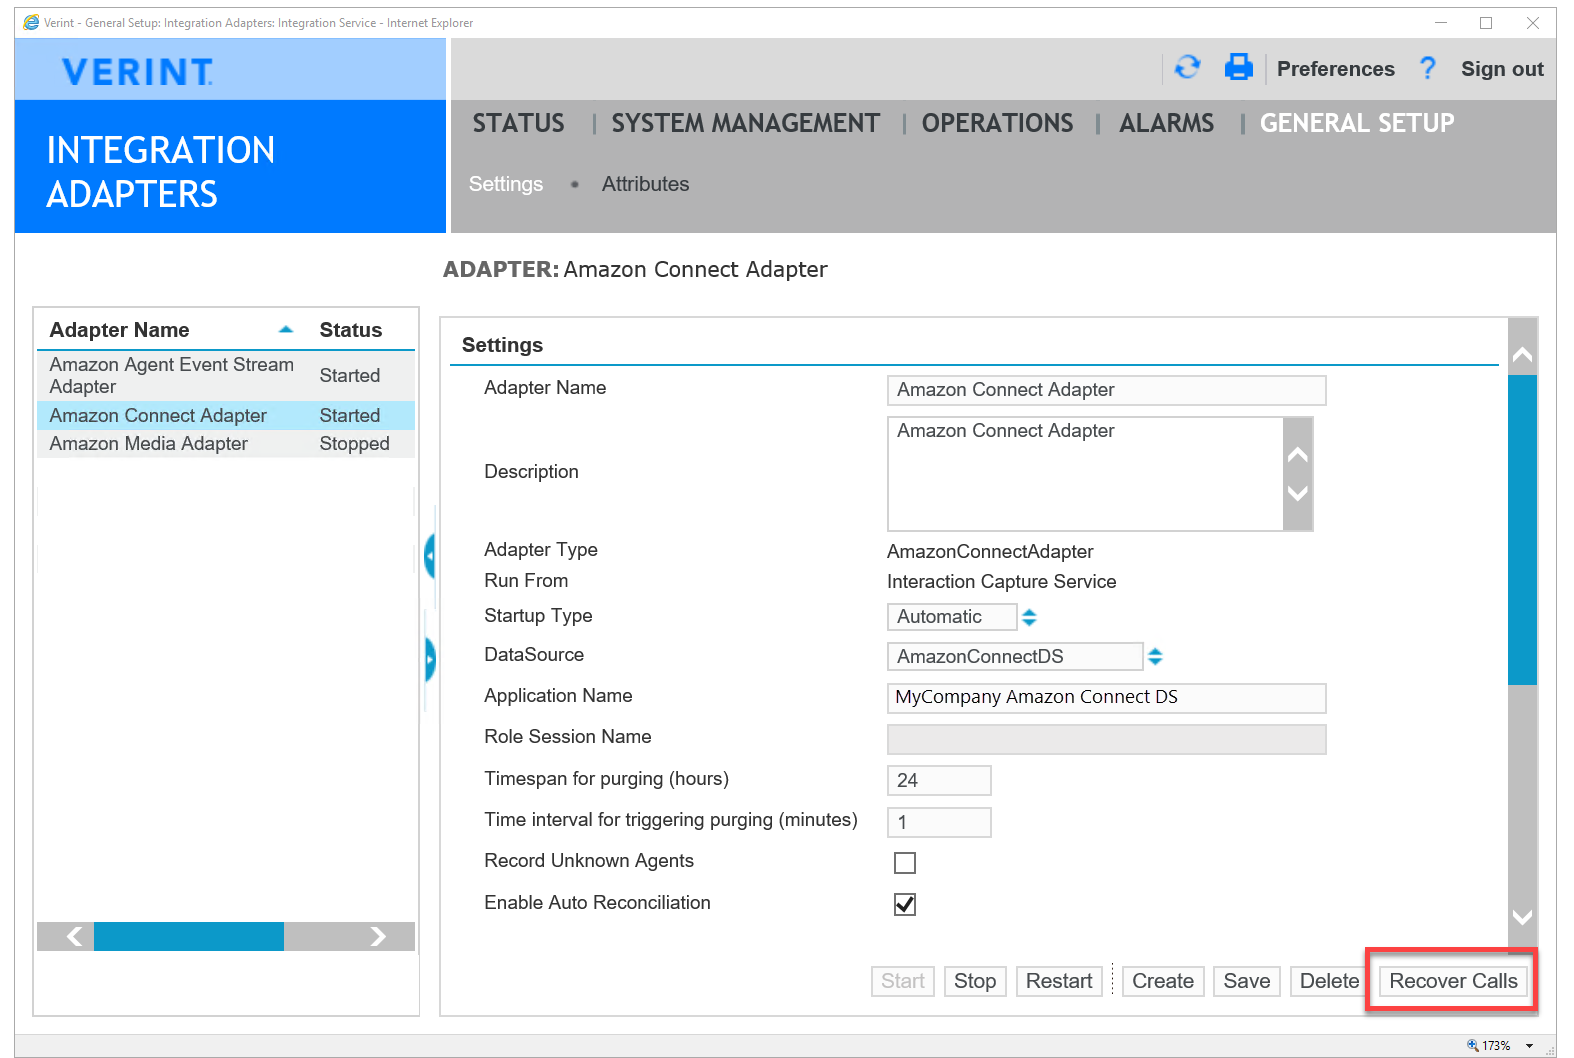This screenshot has width=1574, height=1058.
Task: Click the Application Name input field
Action: tap(1106, 697)
